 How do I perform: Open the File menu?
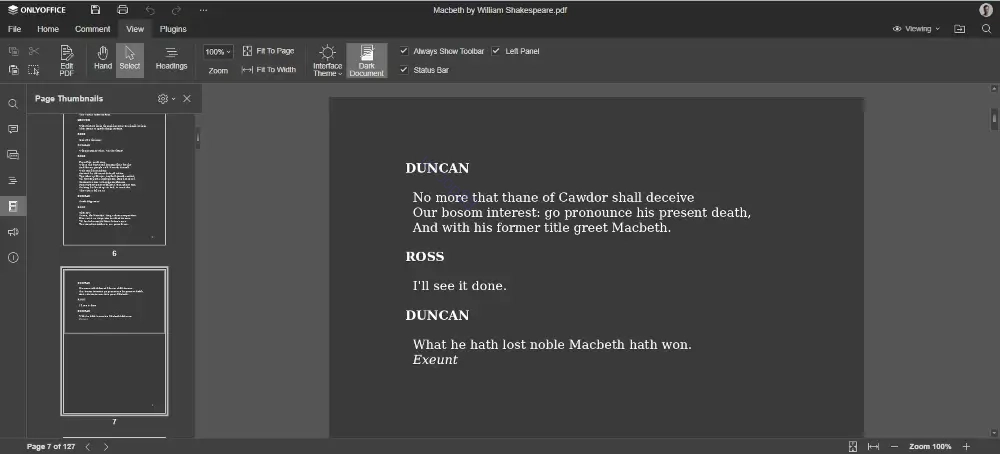(14, 29)
